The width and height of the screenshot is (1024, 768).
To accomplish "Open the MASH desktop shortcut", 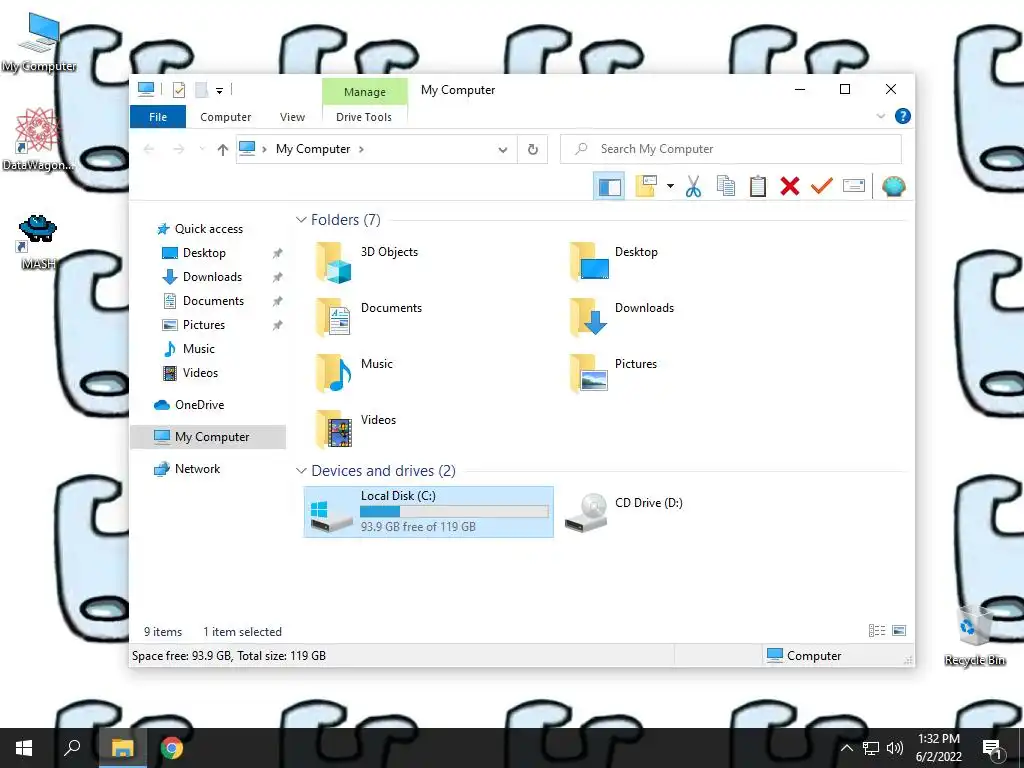I will [x=38, y=242].
